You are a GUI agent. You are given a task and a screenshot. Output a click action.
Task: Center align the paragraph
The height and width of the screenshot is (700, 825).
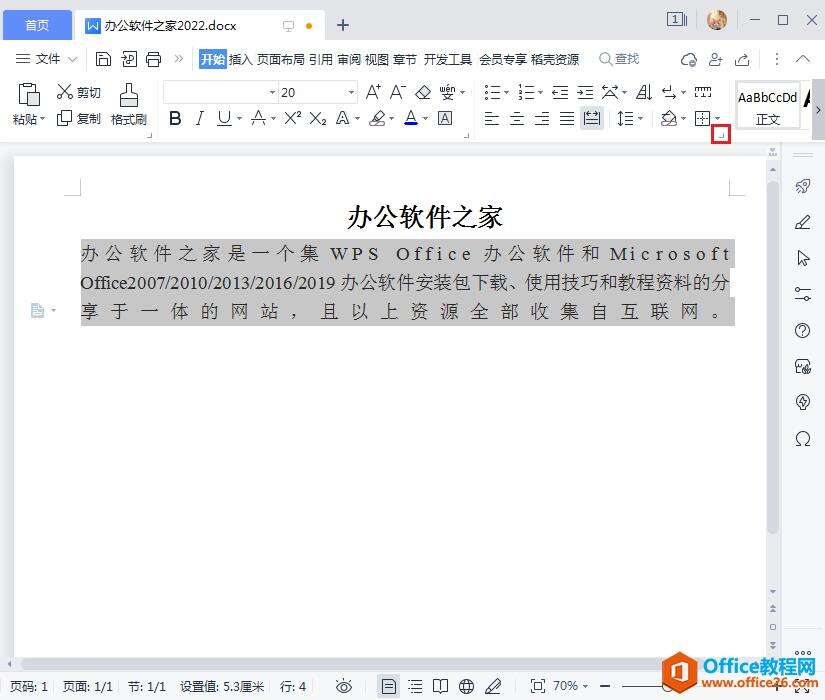click(x=517, y=118)
